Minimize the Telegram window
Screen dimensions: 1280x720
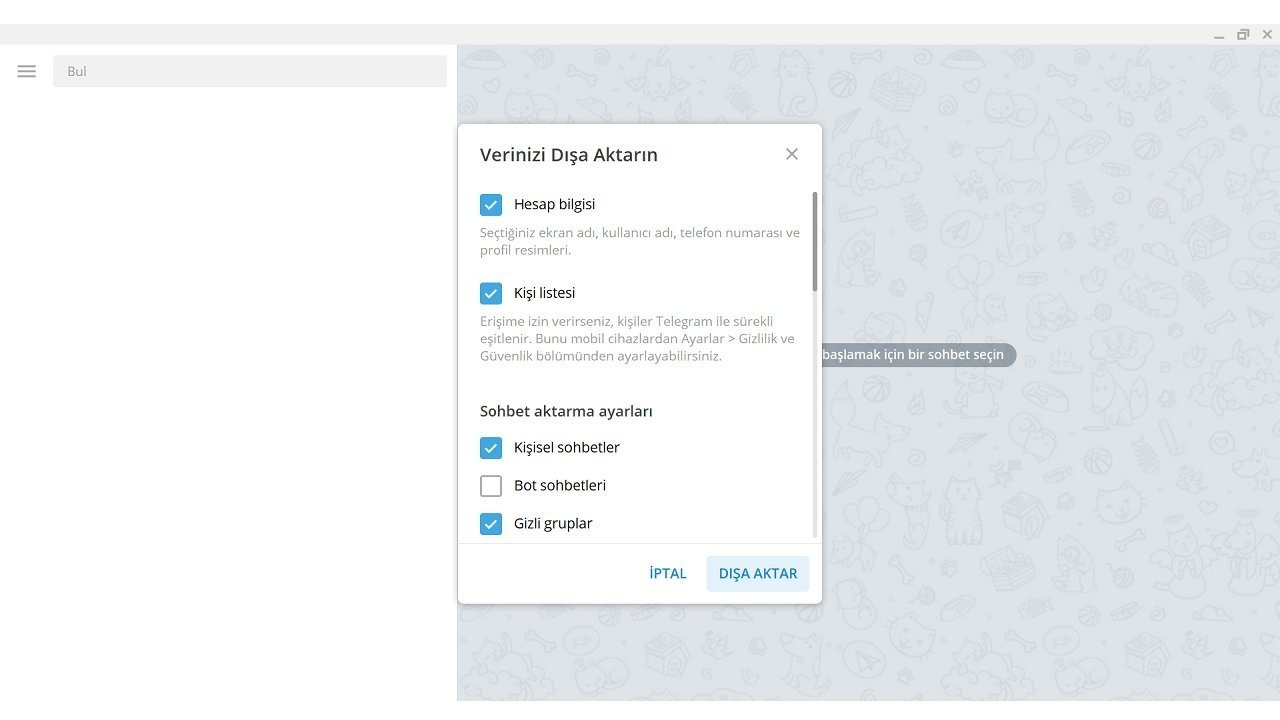[x=1219, y=35]
